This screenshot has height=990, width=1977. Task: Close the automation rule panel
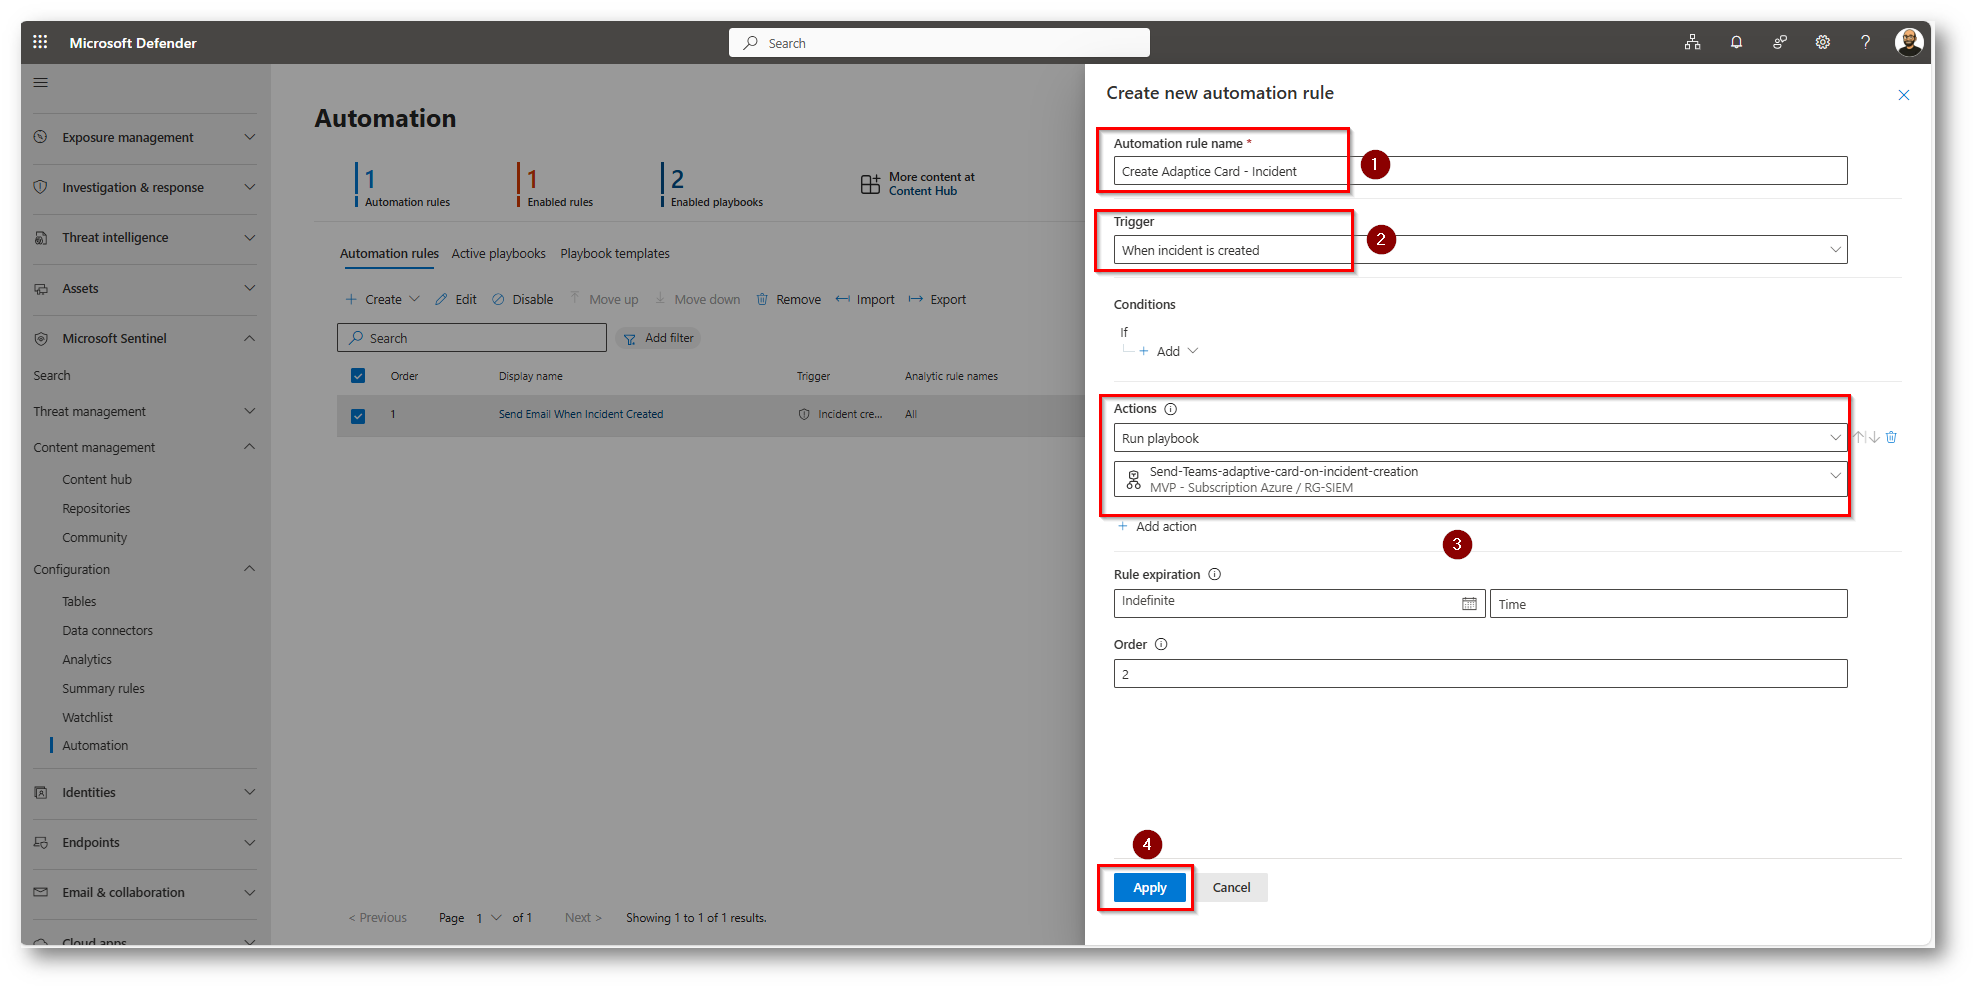(x=1903, y=95)
